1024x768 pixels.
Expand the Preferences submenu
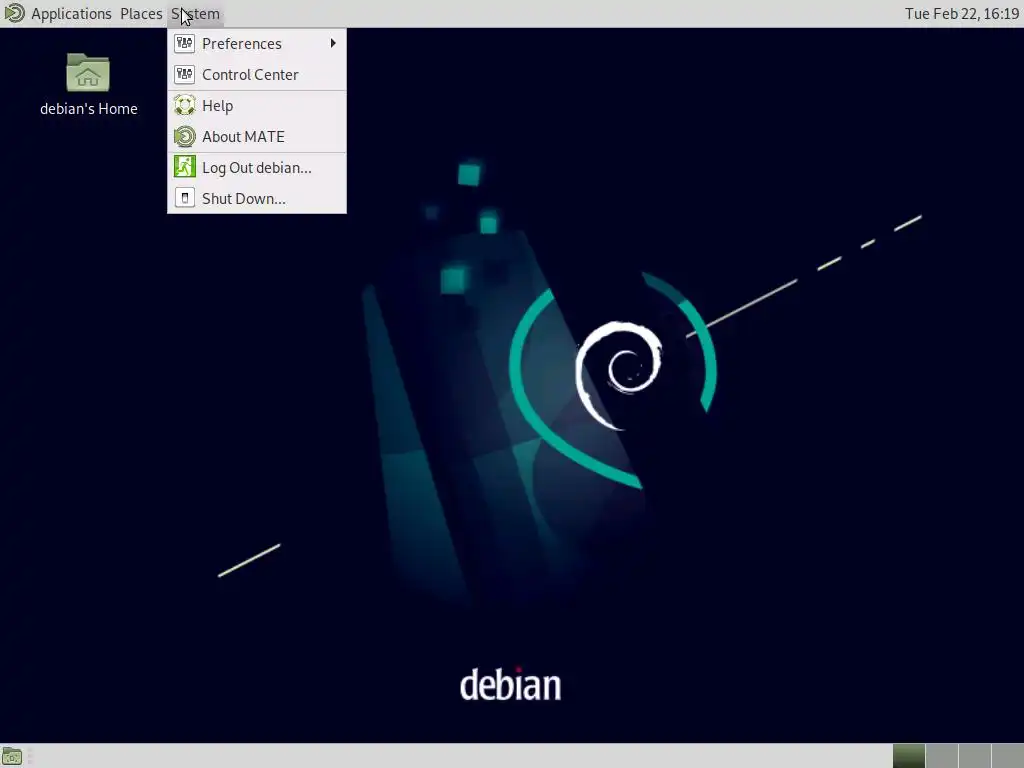257,44
